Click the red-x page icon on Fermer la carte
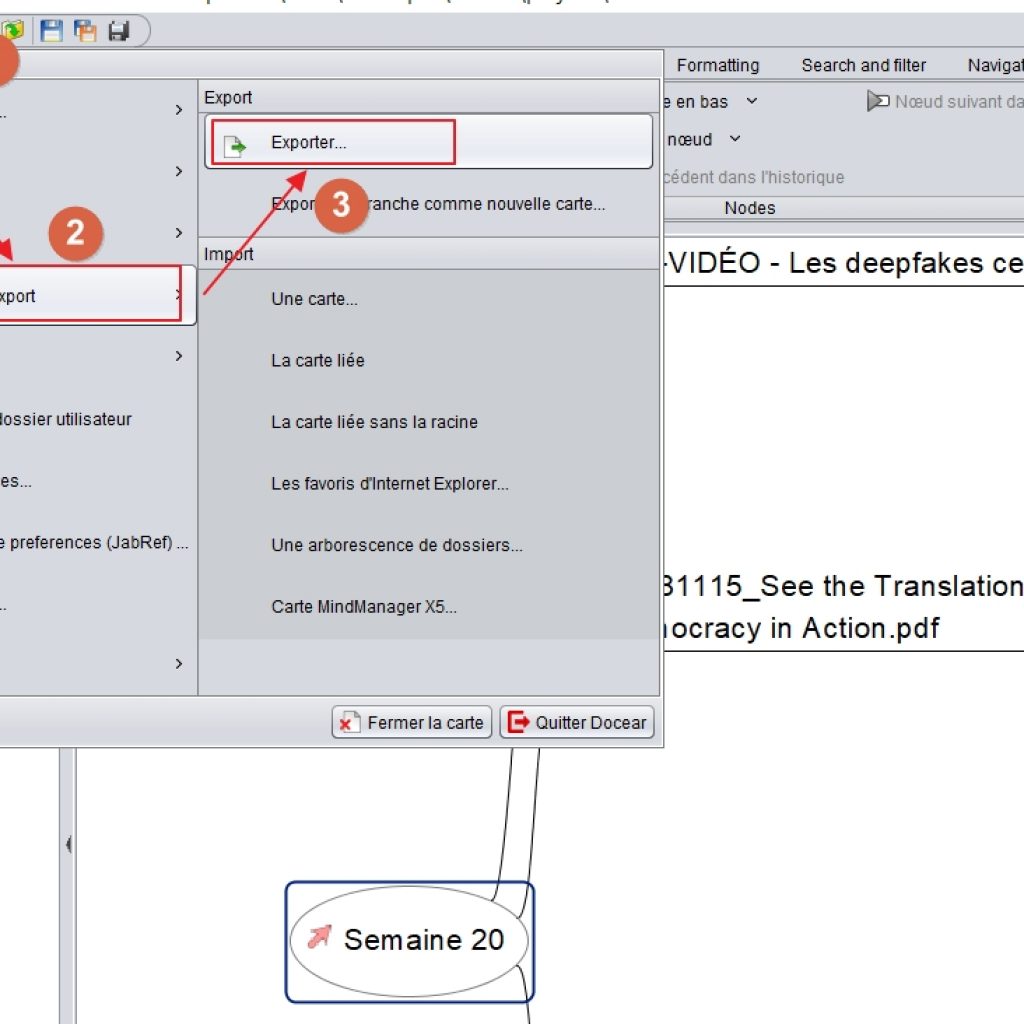The height and width of the screenshot is (1024, 1024). tap(348, 722)
